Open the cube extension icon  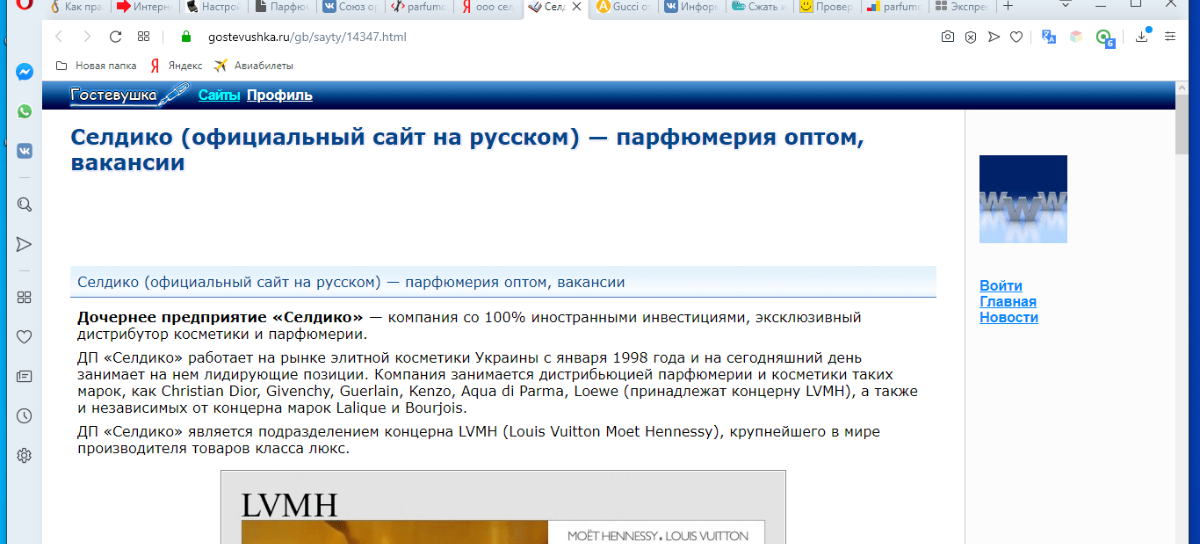pyautogui.click(x=1076, y=37)
